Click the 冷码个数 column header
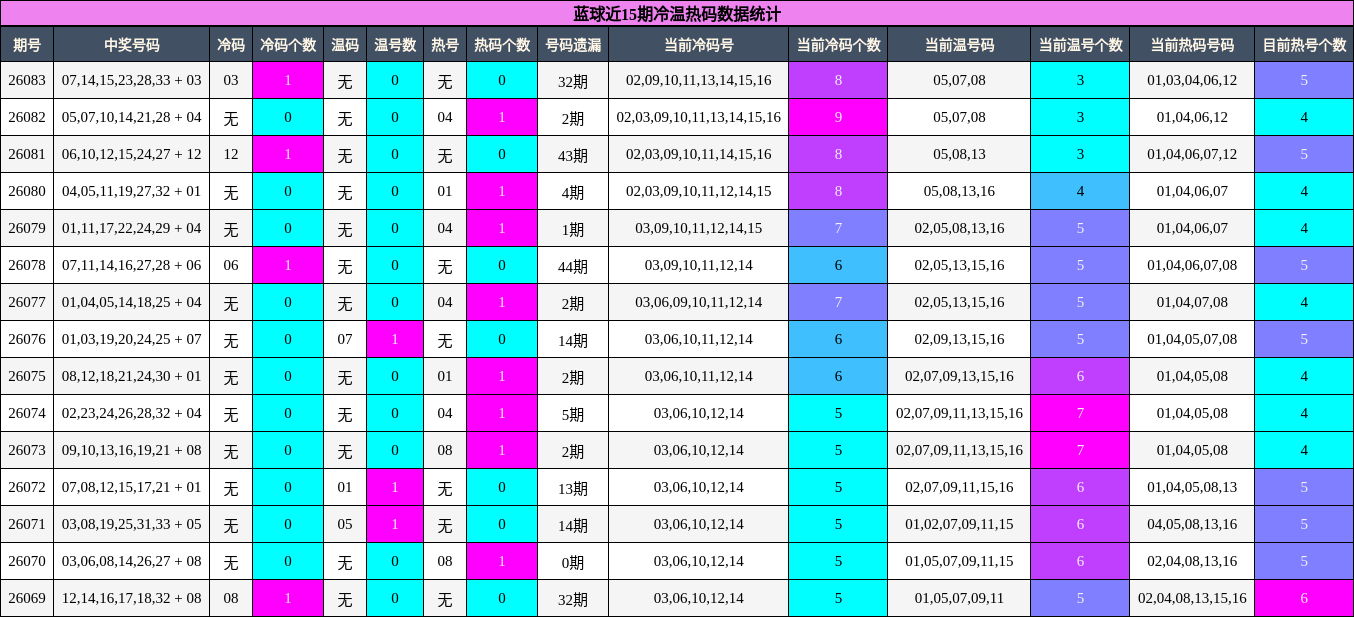Screen dimensions: 1354x617 click(x=288, y=44)
